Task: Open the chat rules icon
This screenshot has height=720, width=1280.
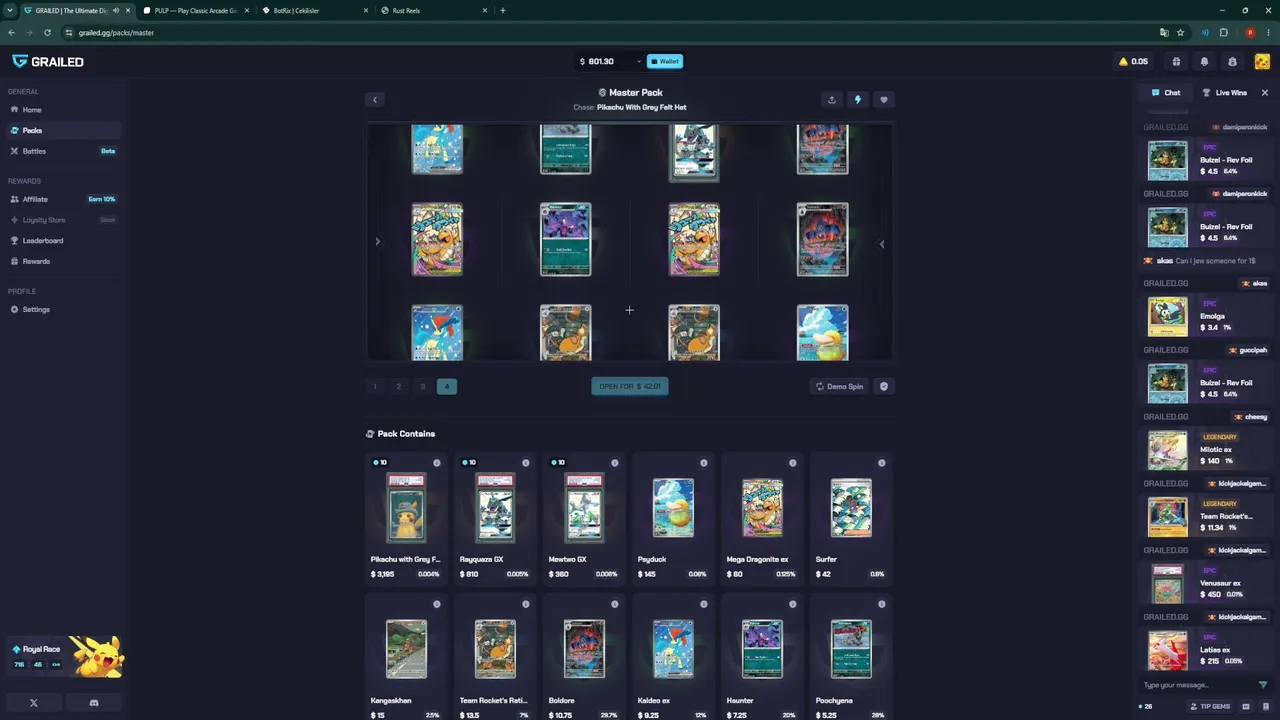Action: pyautogui.click(x=1264, y=706)
